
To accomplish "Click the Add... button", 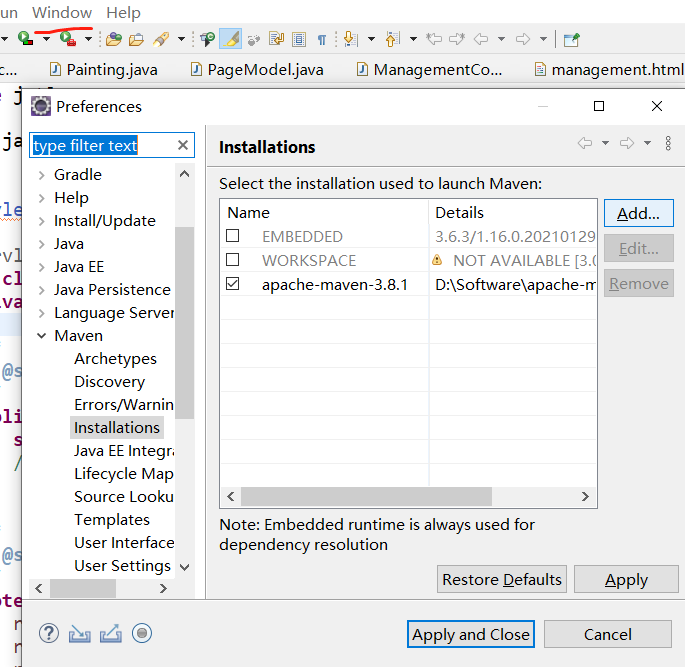I will [639, 213].
